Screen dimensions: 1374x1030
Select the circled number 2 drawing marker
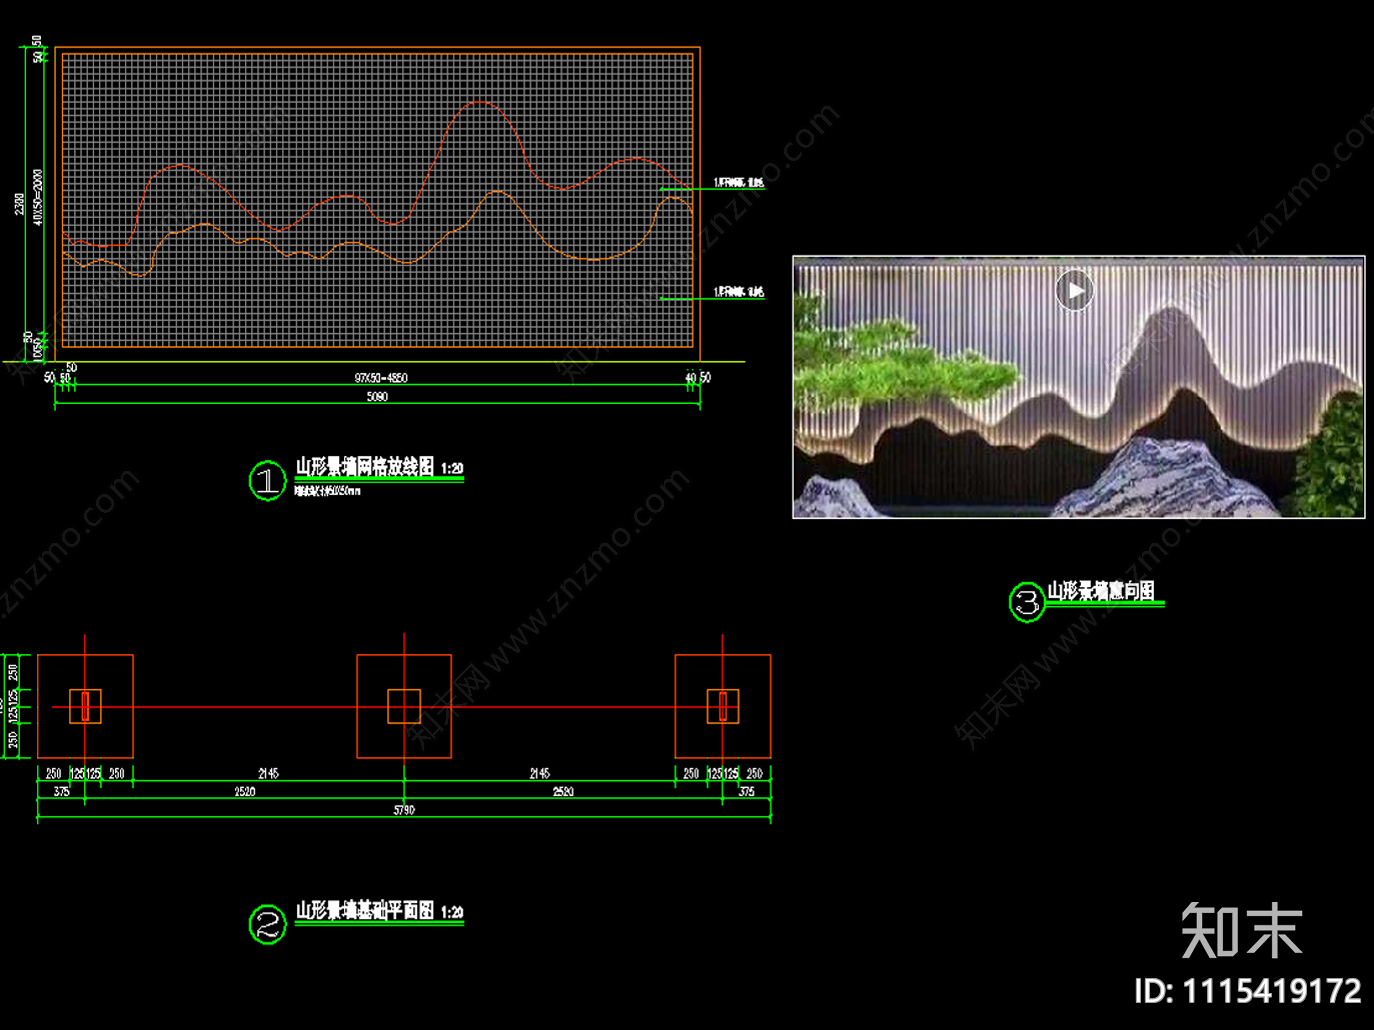coord(267,924)
